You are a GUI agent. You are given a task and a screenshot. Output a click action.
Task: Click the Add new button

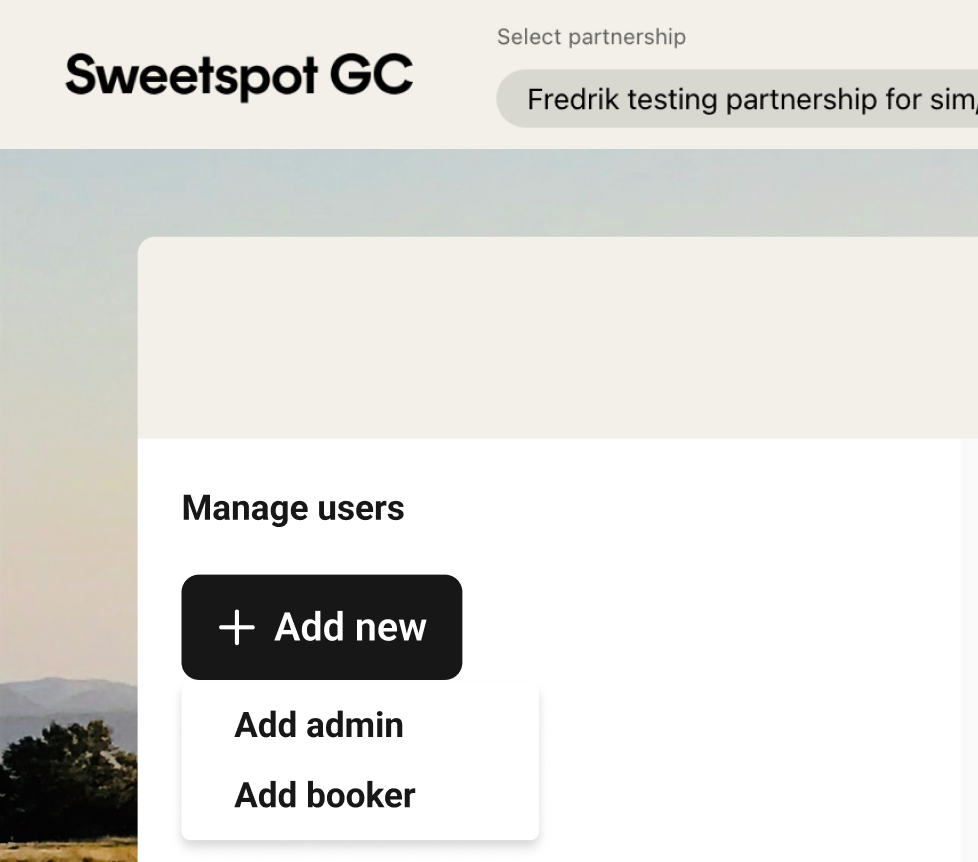pos(322,627)
